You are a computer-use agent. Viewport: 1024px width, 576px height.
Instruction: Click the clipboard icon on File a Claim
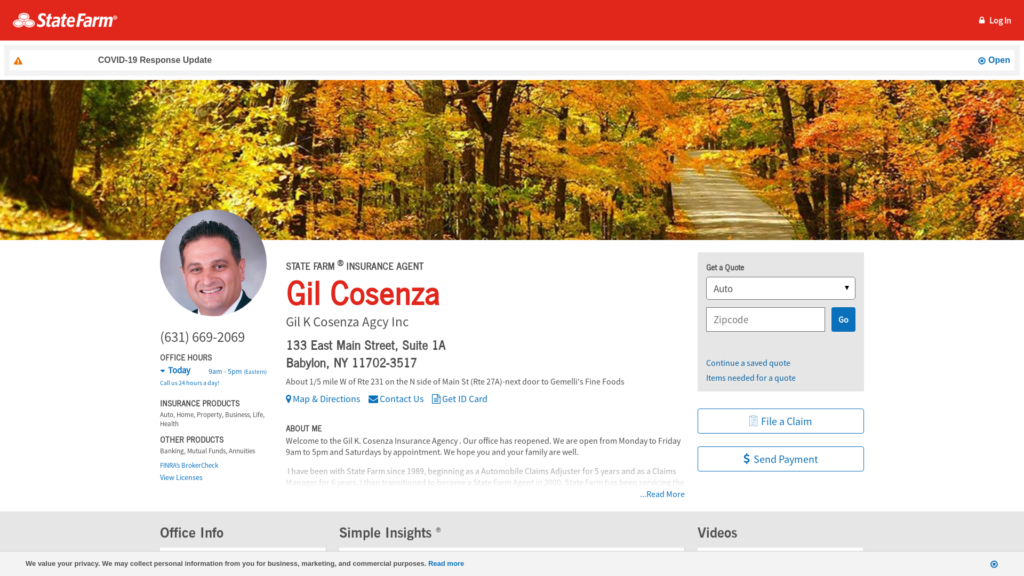coord(753,421)
